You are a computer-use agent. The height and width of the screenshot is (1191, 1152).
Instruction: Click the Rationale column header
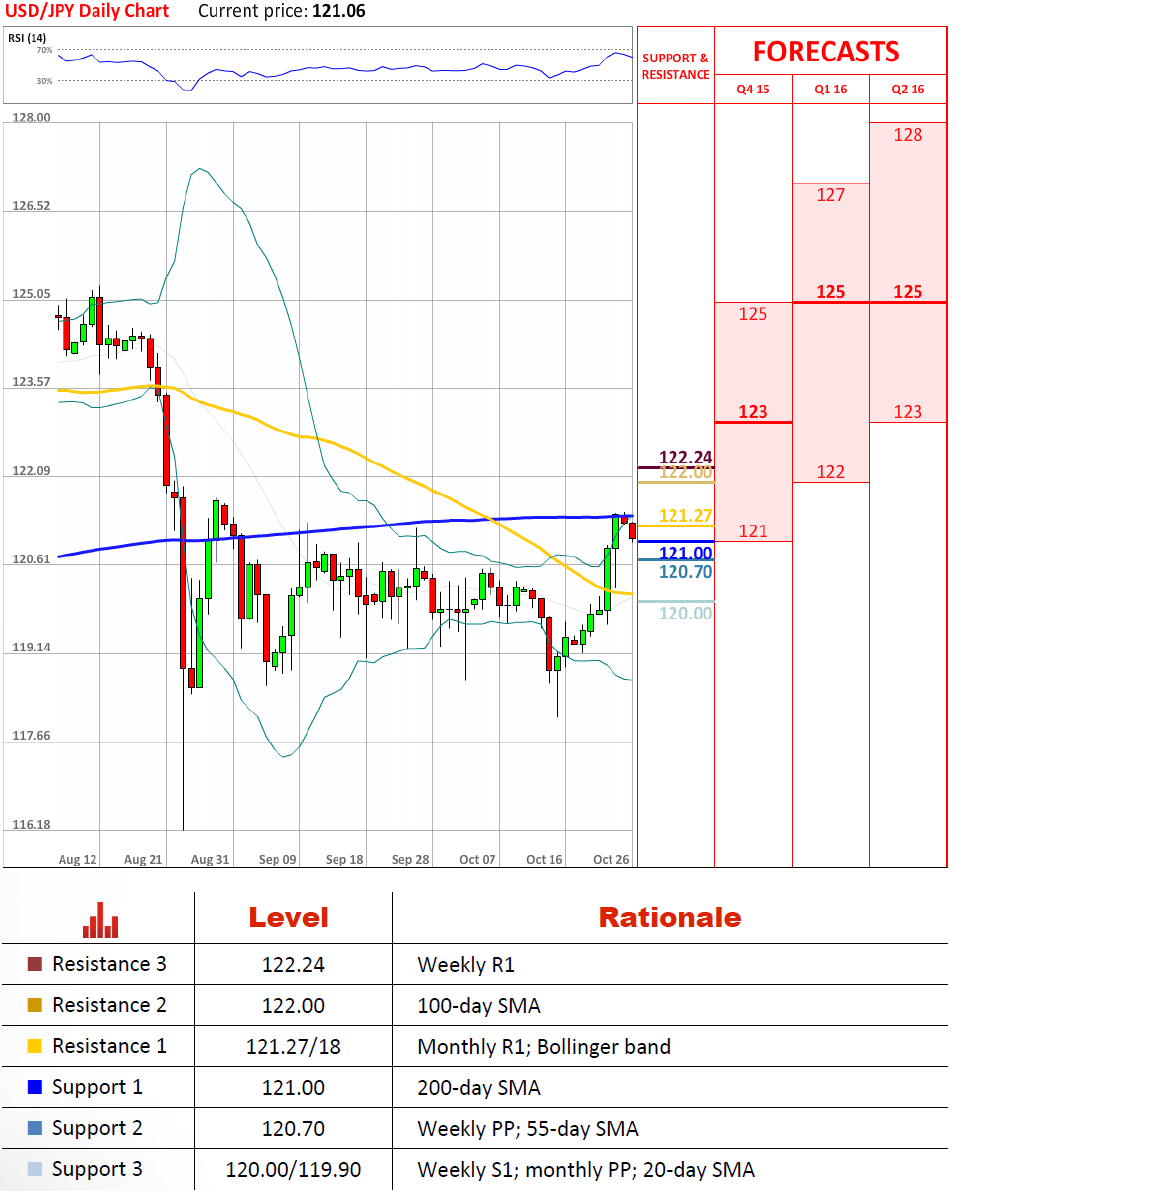(x=670, y=918)
